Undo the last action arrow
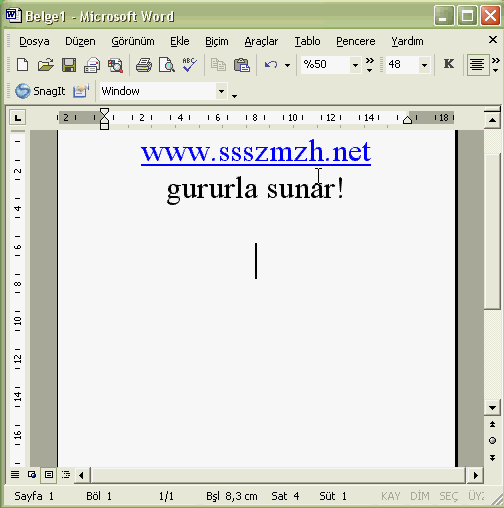Screen dimensions: 504x508 click(x=271, y=64)
